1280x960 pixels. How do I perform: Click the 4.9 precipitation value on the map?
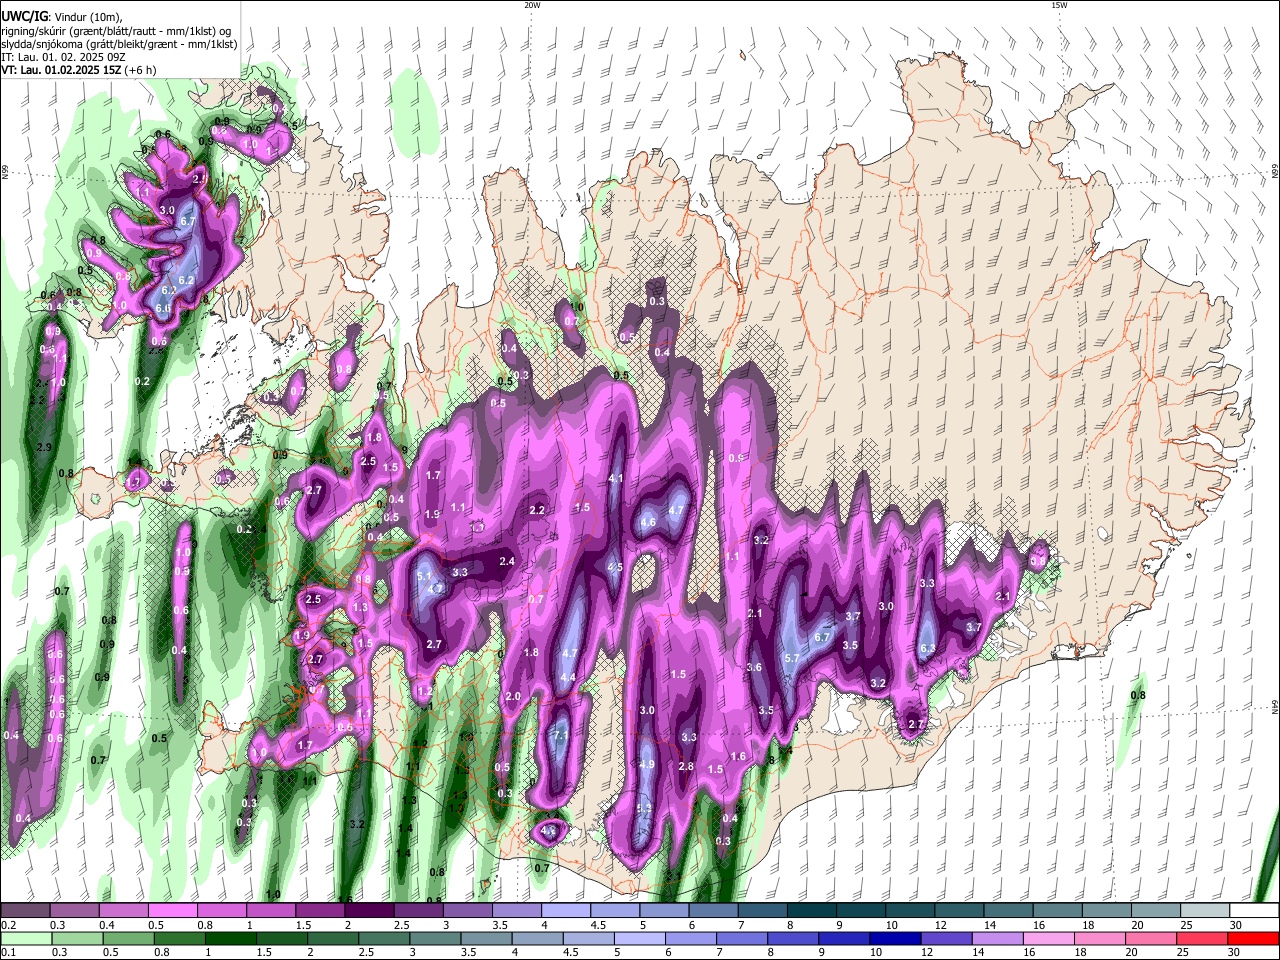[647, 764]
